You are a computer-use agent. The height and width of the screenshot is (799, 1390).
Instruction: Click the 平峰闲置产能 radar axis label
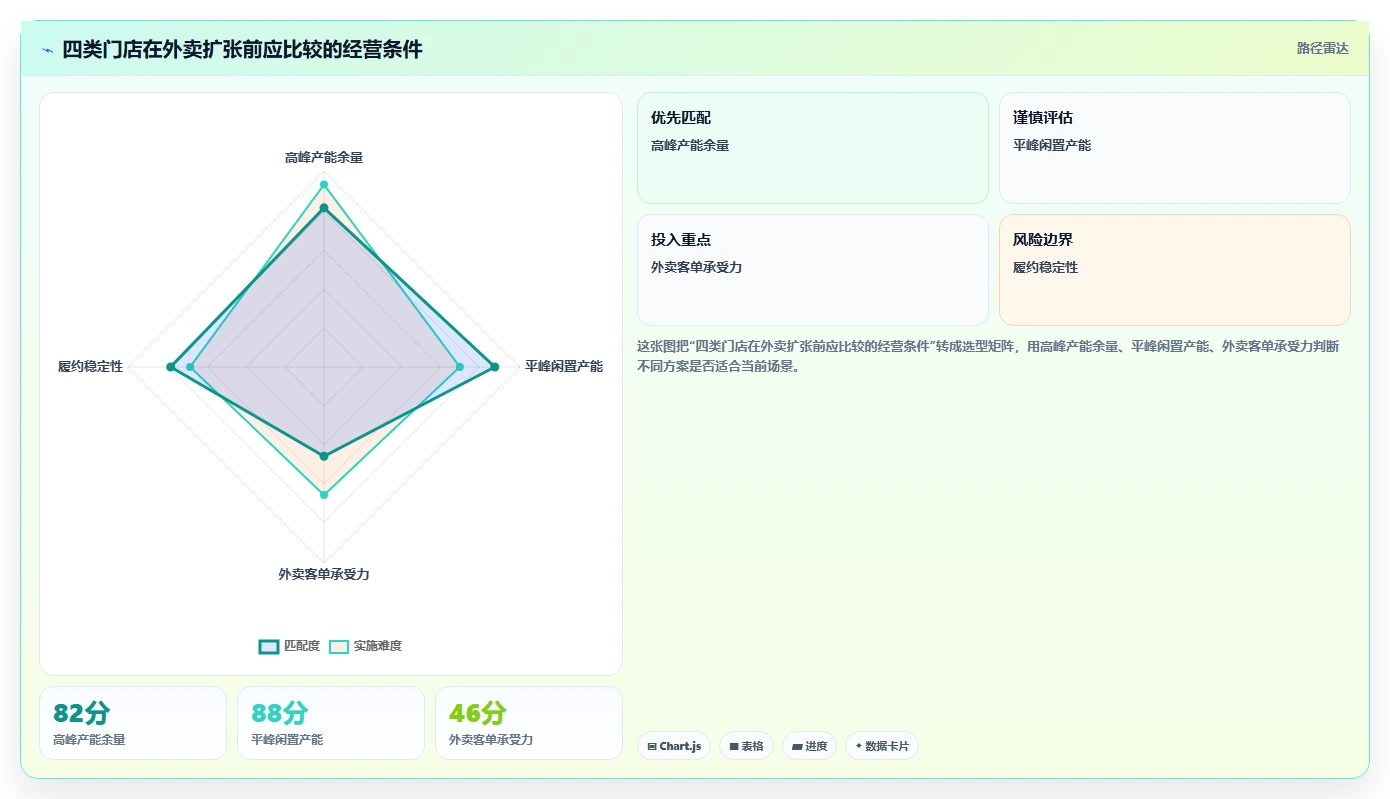coord(564,367)
